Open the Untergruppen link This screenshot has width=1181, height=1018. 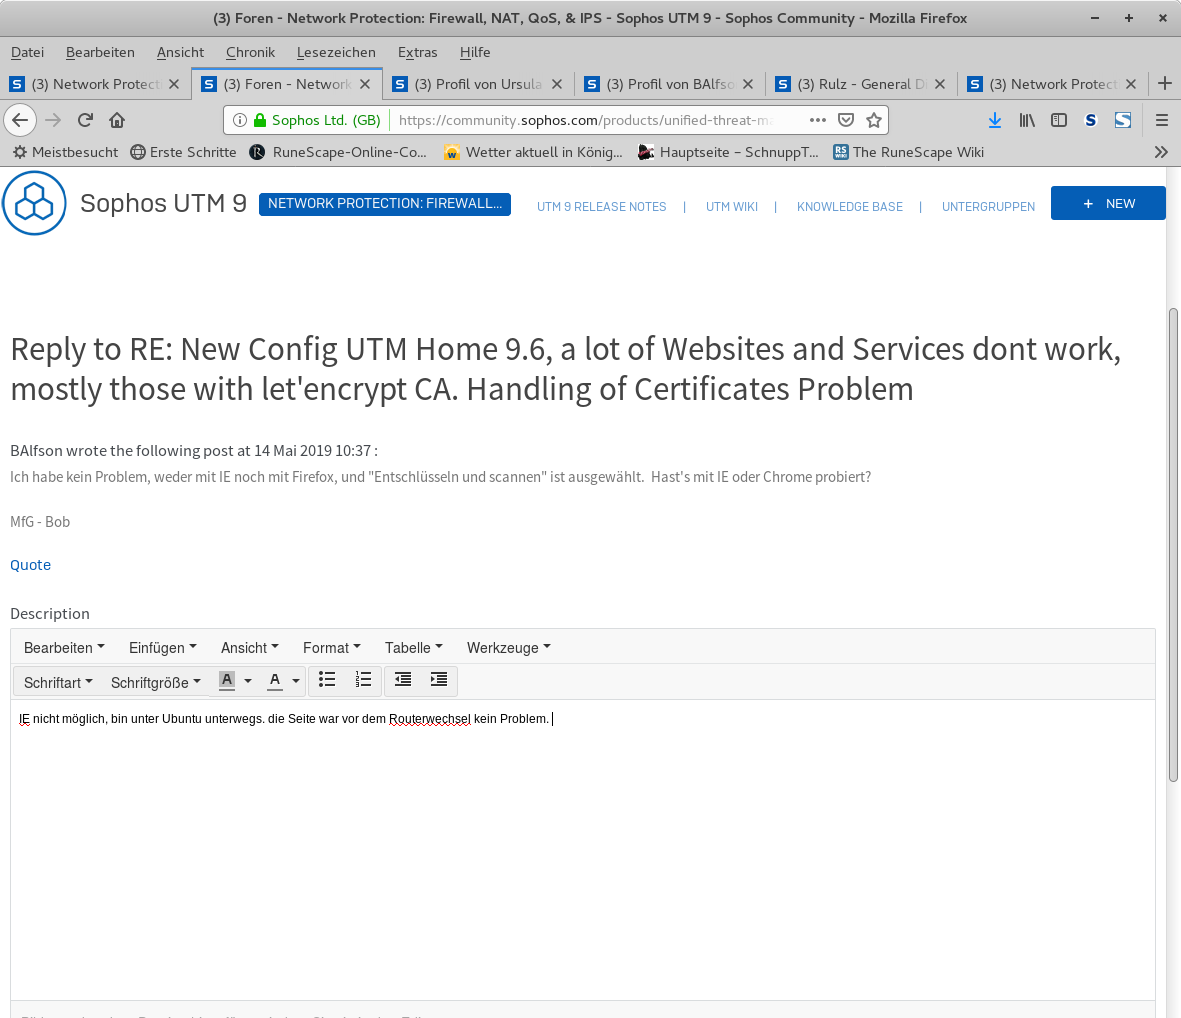point(988,206)
